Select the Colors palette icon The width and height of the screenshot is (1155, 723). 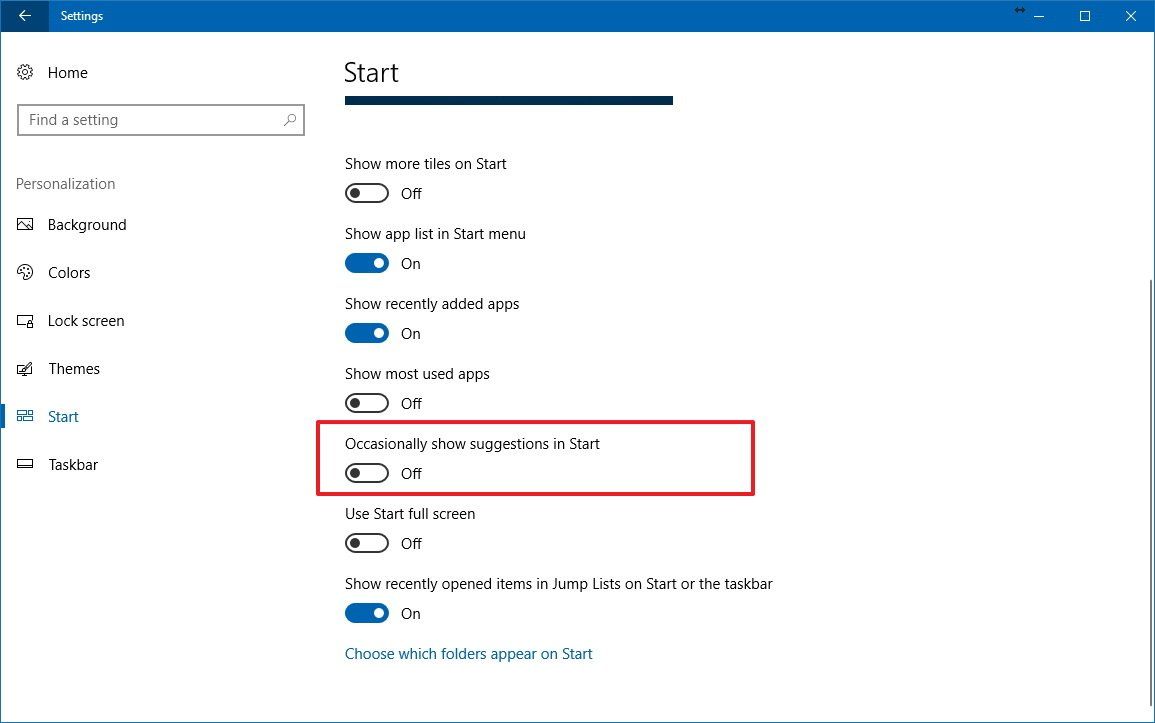coord(24,272)
